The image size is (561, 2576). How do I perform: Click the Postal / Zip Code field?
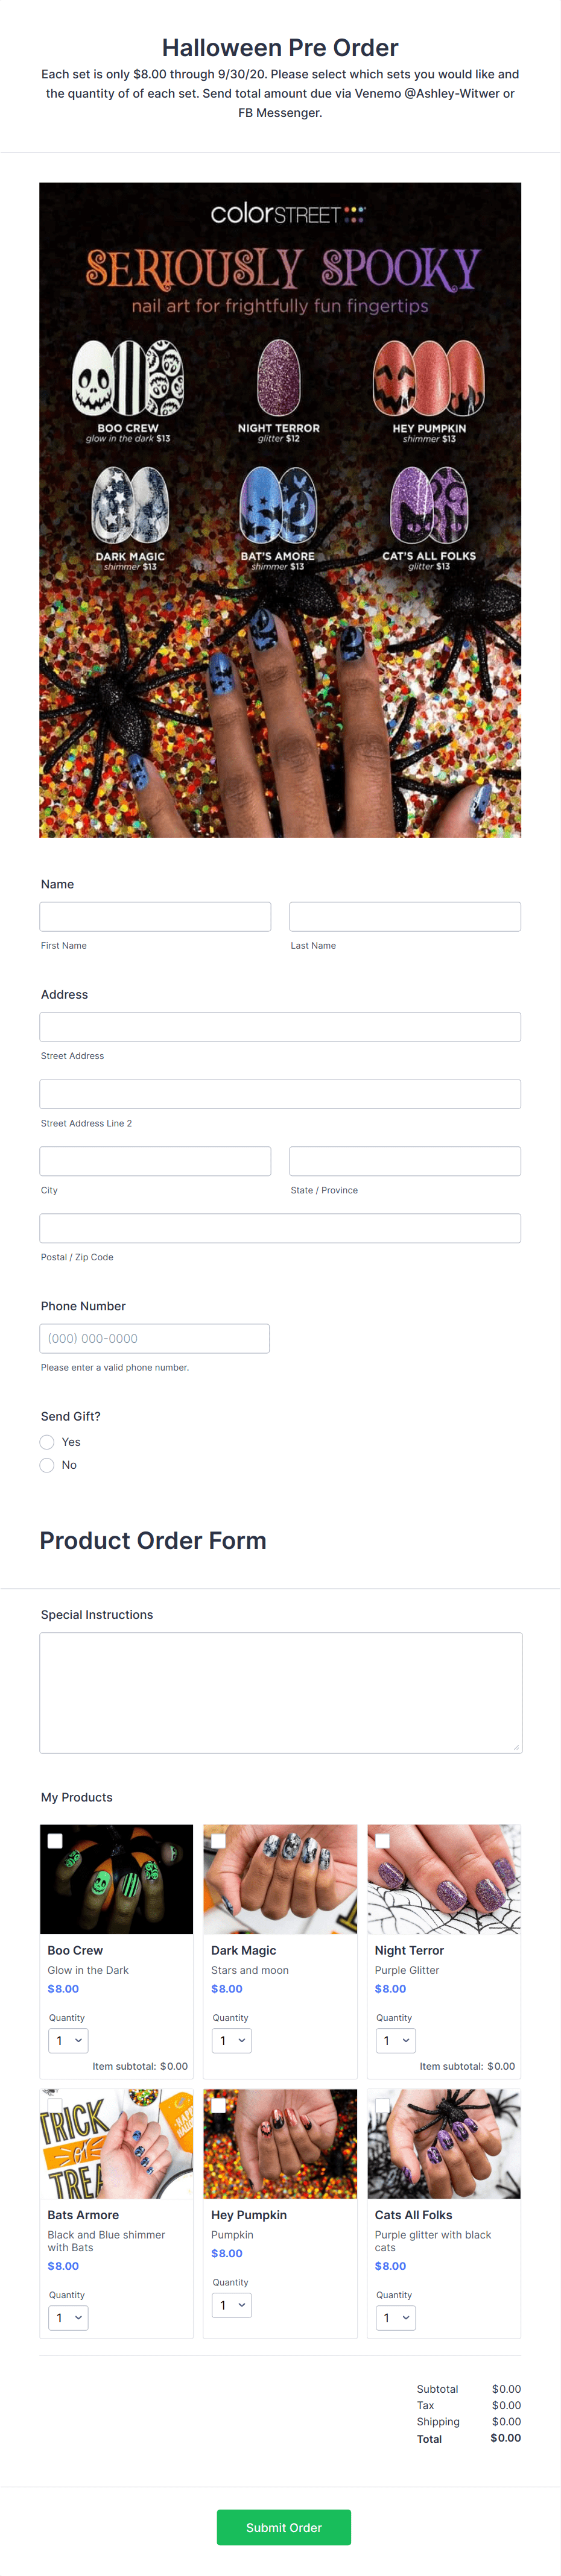point(280,1228)
